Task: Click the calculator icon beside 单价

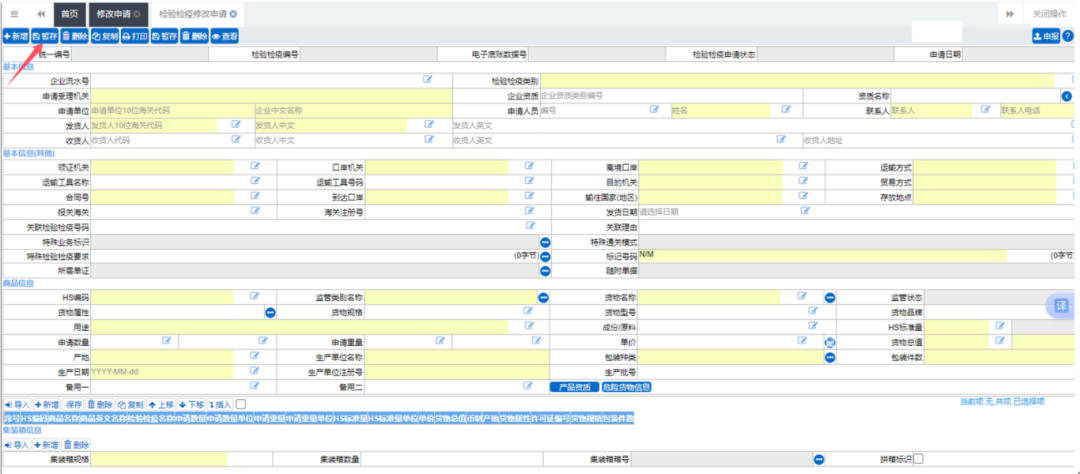Action: coord(830,342)
